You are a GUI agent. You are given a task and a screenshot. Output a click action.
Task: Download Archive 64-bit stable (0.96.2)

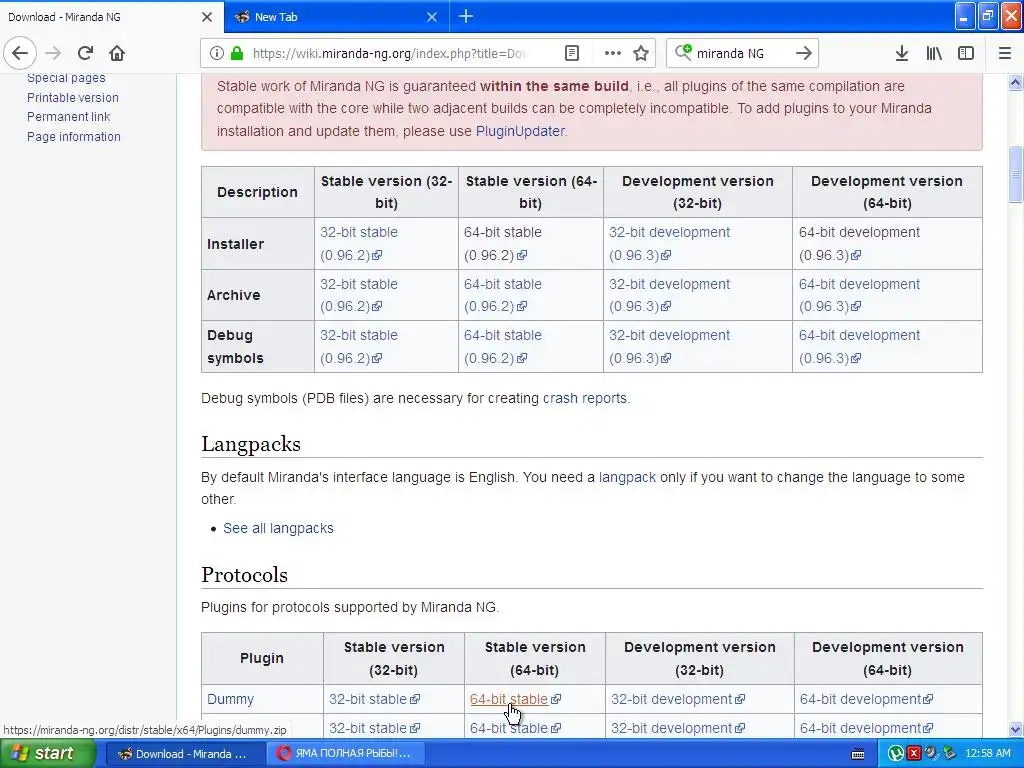coord(502,295)
